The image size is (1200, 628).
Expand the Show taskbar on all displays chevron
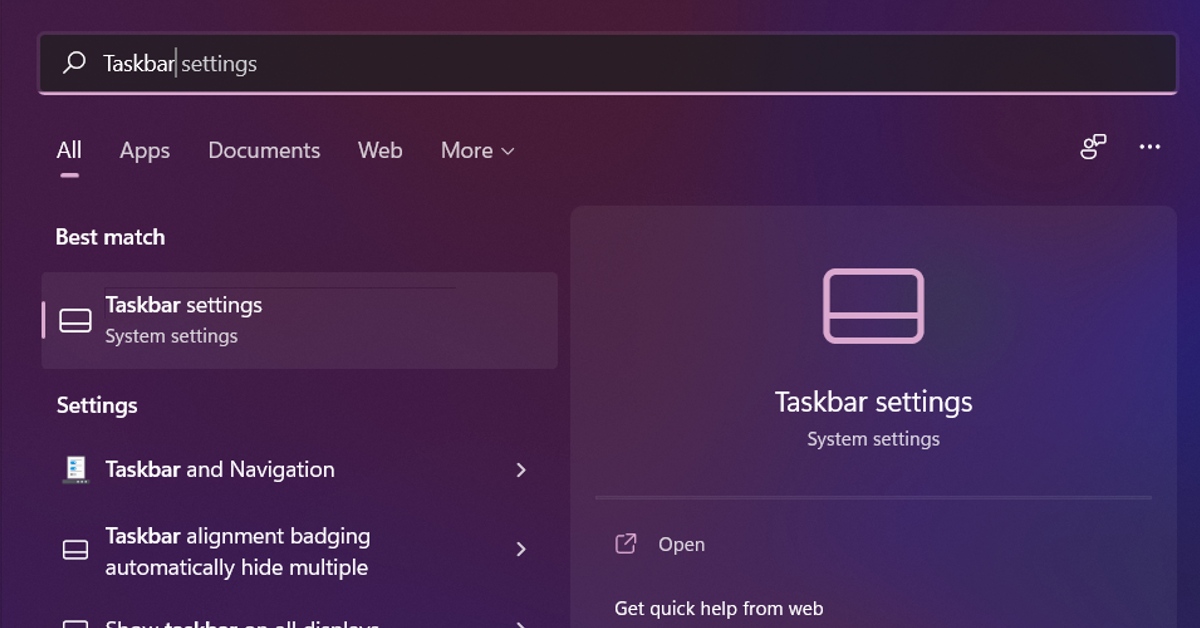[x=521, y=622]
